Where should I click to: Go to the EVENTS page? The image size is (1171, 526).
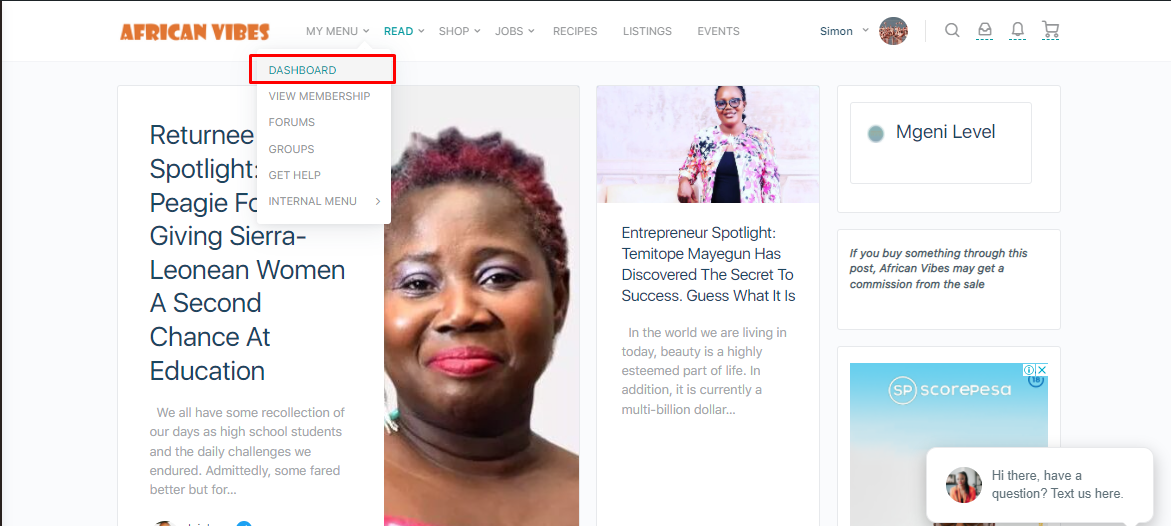point(718,31)
